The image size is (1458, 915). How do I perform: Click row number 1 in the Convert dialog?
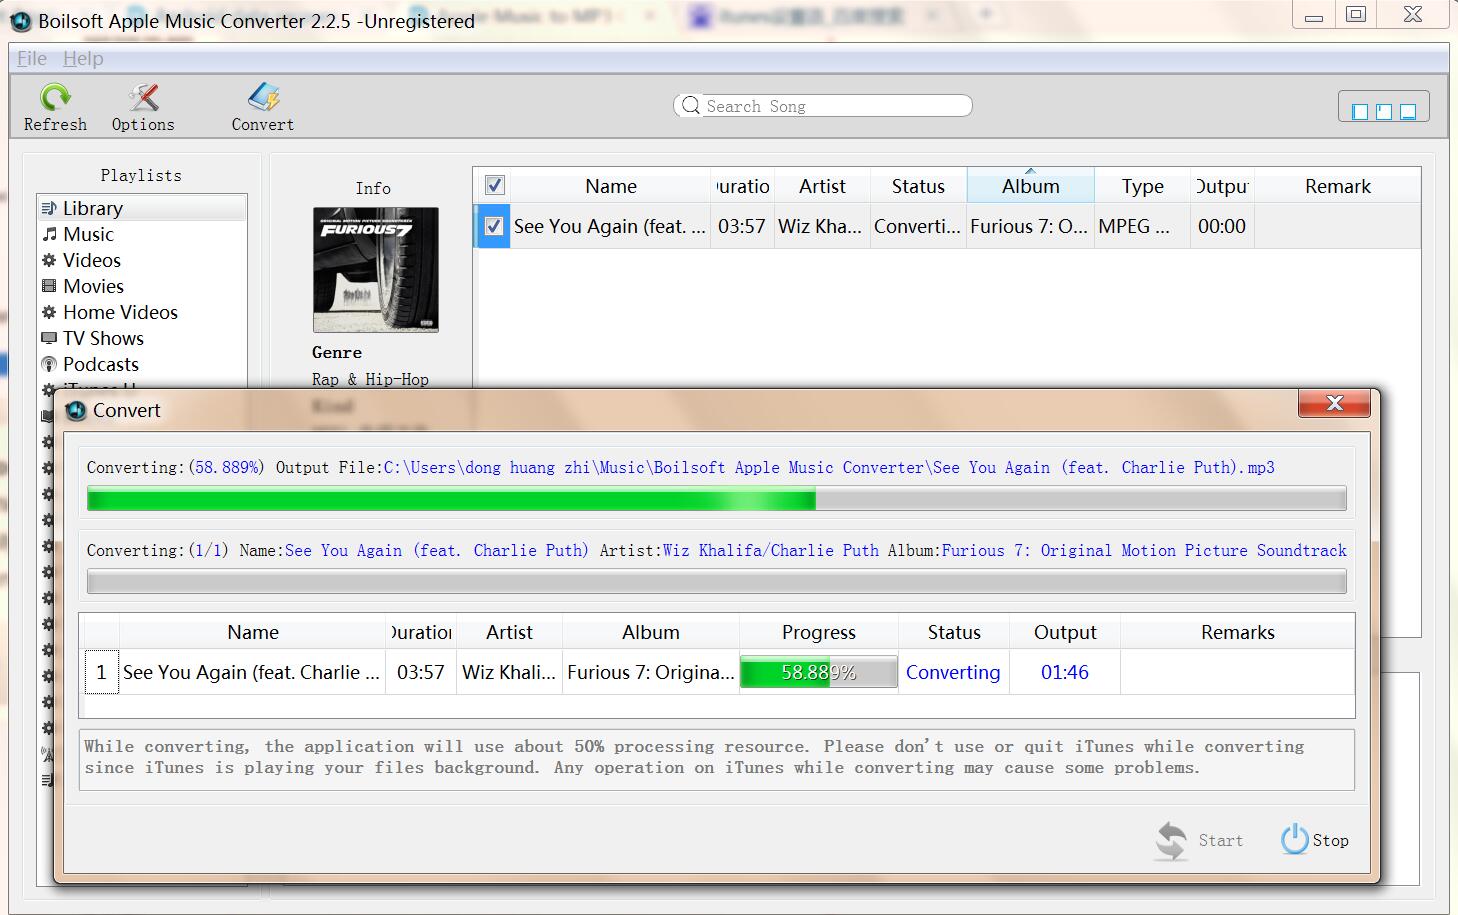coord(101,672)
